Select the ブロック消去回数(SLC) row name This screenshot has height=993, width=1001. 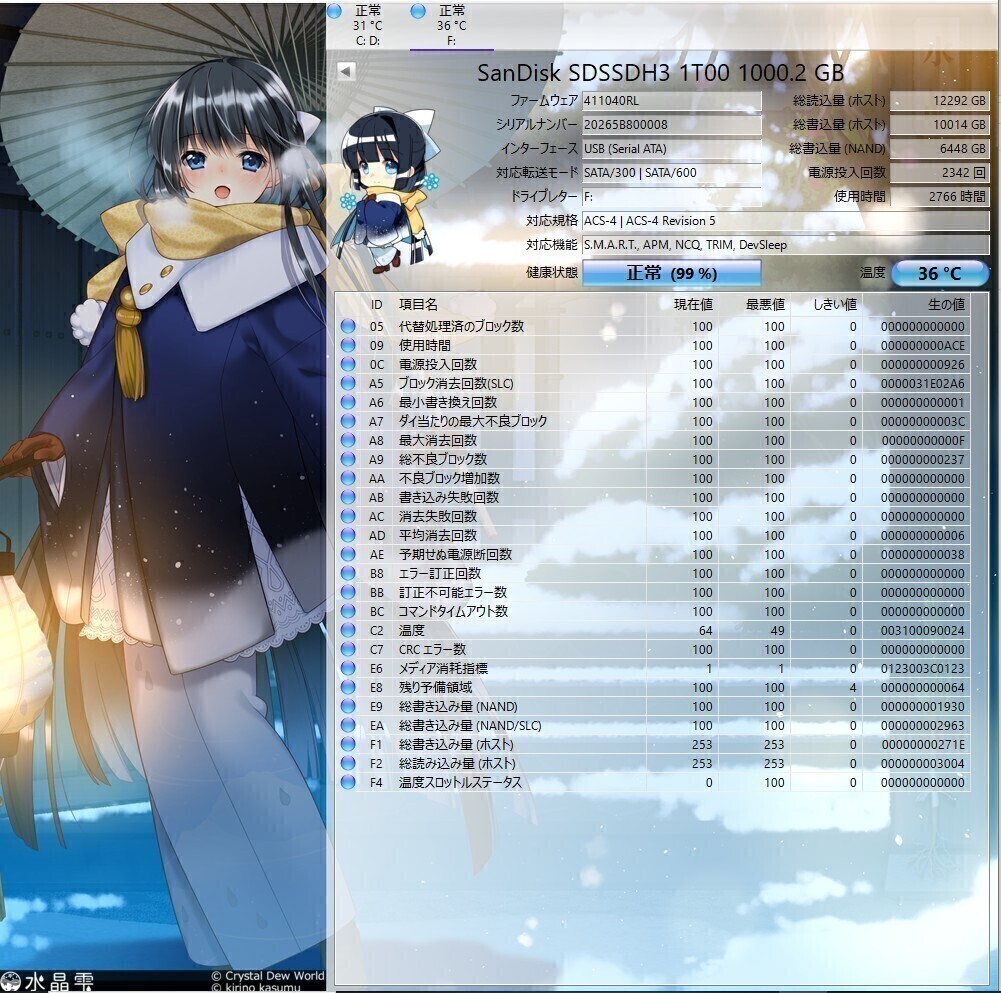click(x=456, y=383)
